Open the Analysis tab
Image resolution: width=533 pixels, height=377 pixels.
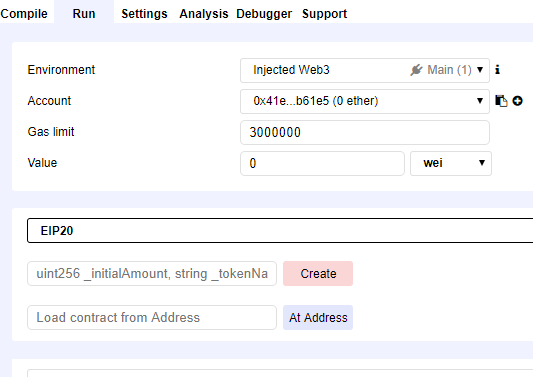click(204, 14)
